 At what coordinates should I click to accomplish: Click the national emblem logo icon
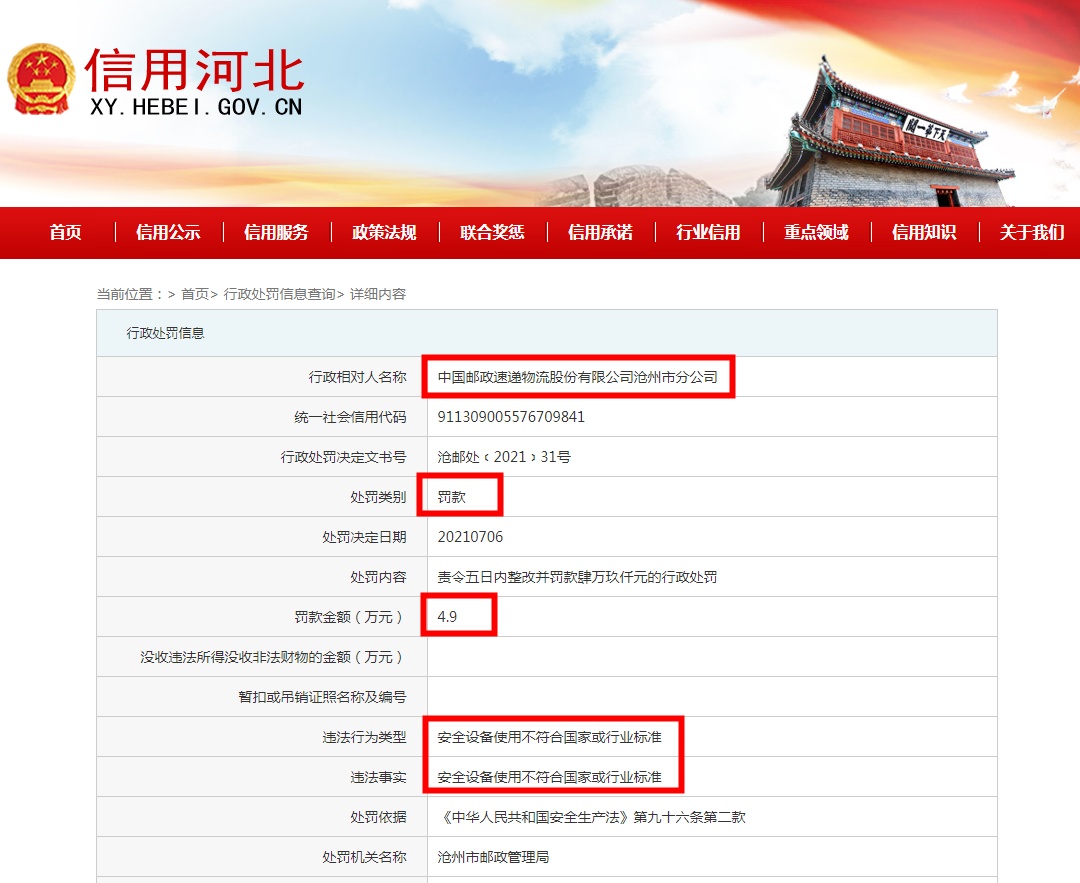[x=41, y=79]
